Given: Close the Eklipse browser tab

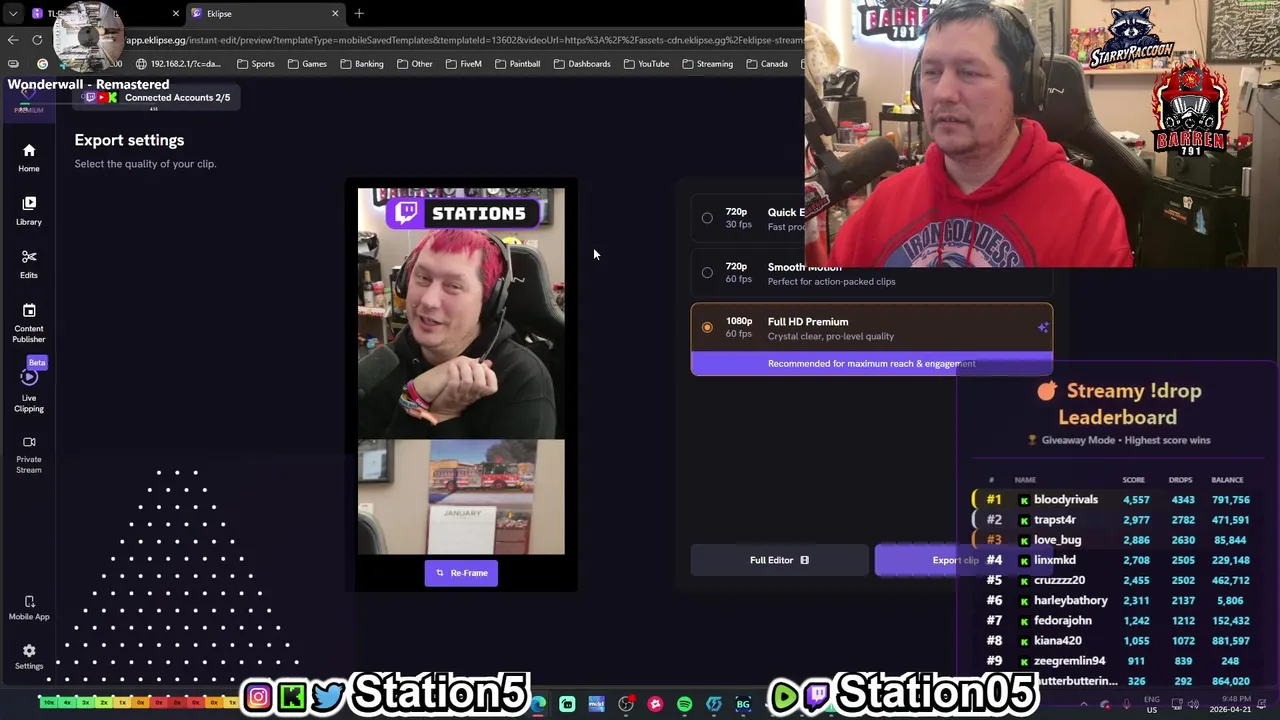Looking at the screenshot, I should (x=335, y=14).
